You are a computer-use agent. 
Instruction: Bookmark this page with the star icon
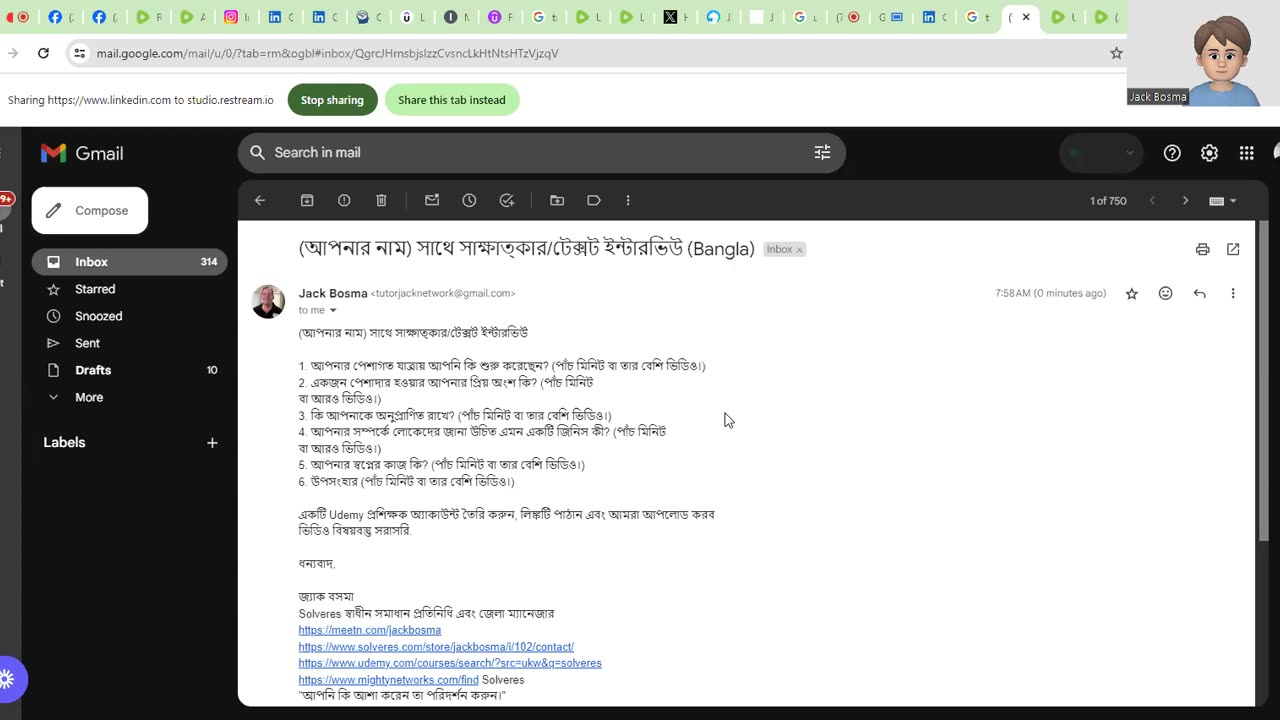click(1116, 53)
